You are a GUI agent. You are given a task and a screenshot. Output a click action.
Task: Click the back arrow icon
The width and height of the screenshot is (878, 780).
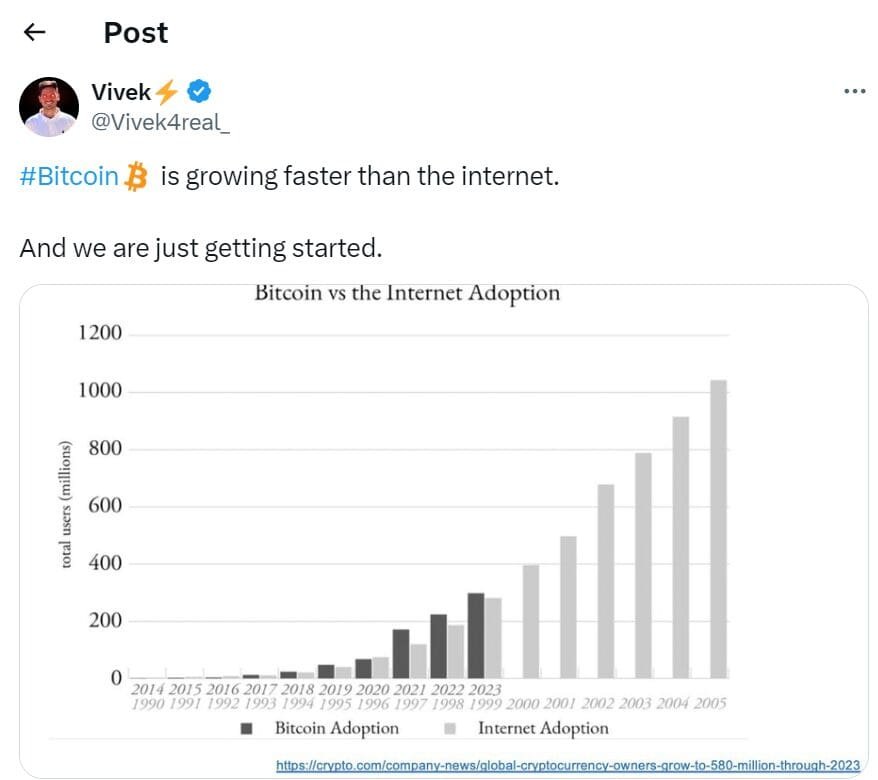pos(35,33)
